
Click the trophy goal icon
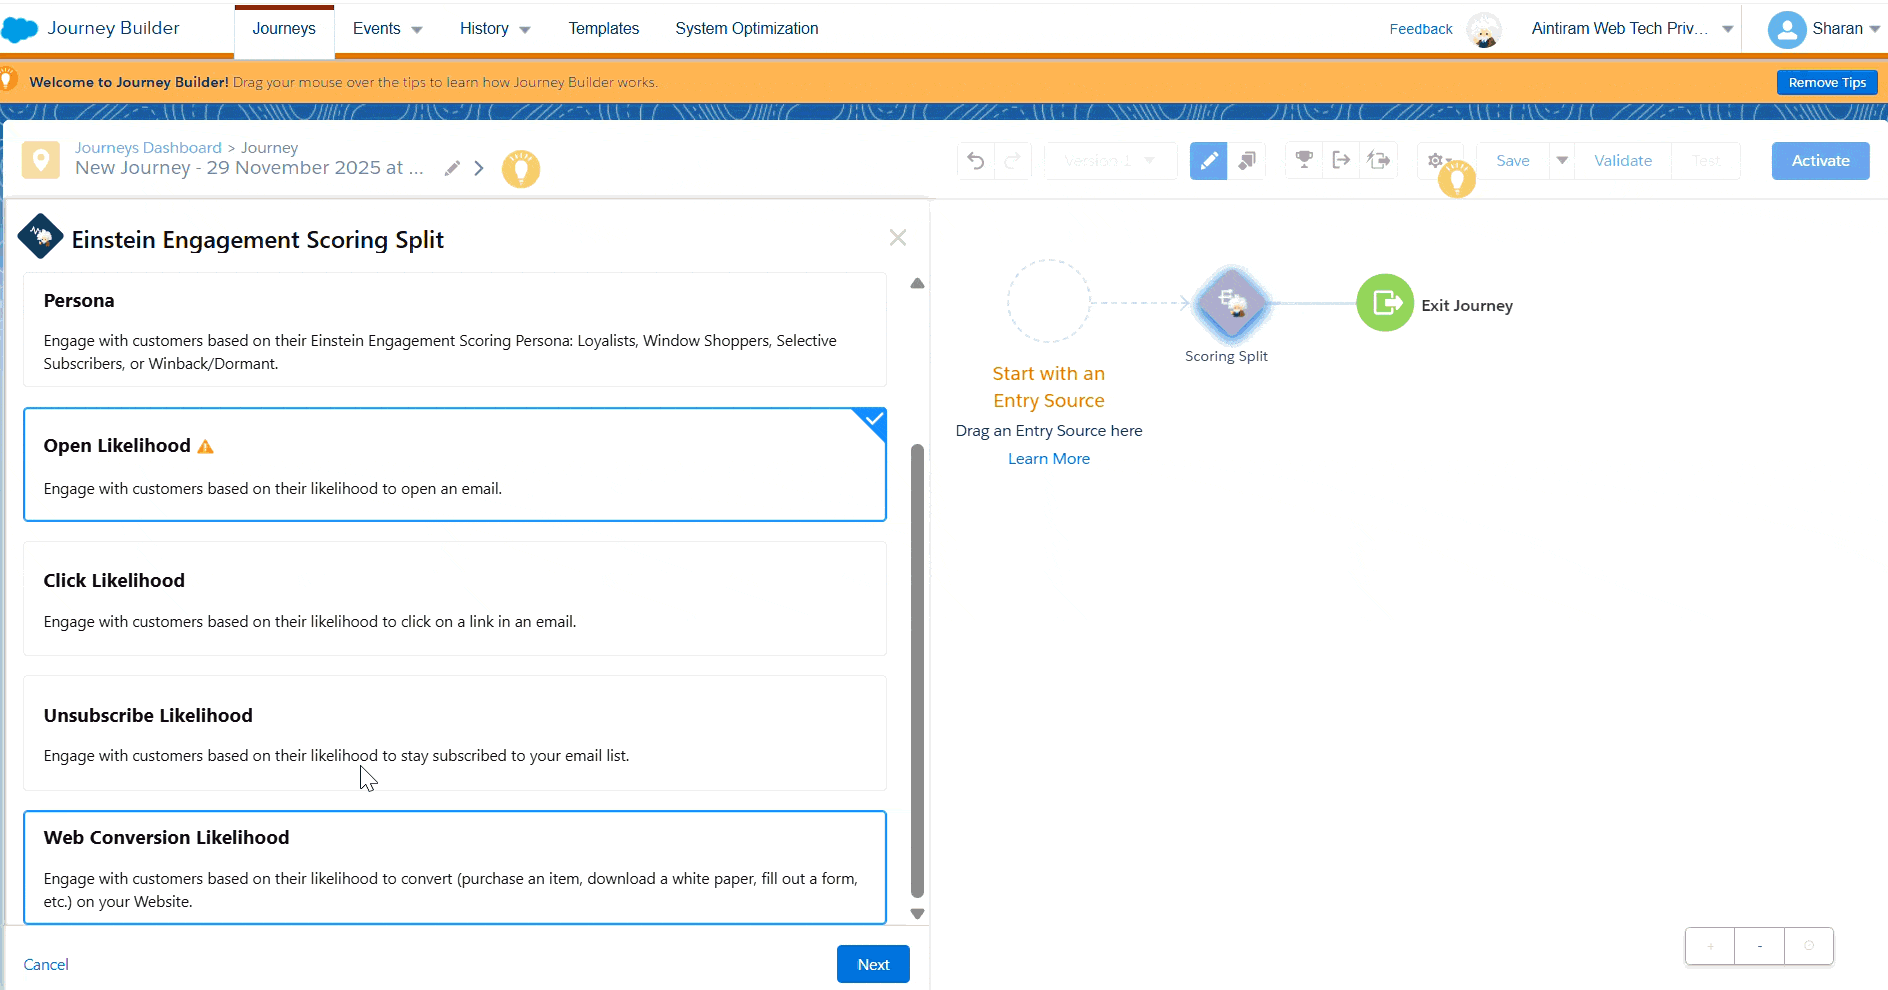[x=1304, y=160]
